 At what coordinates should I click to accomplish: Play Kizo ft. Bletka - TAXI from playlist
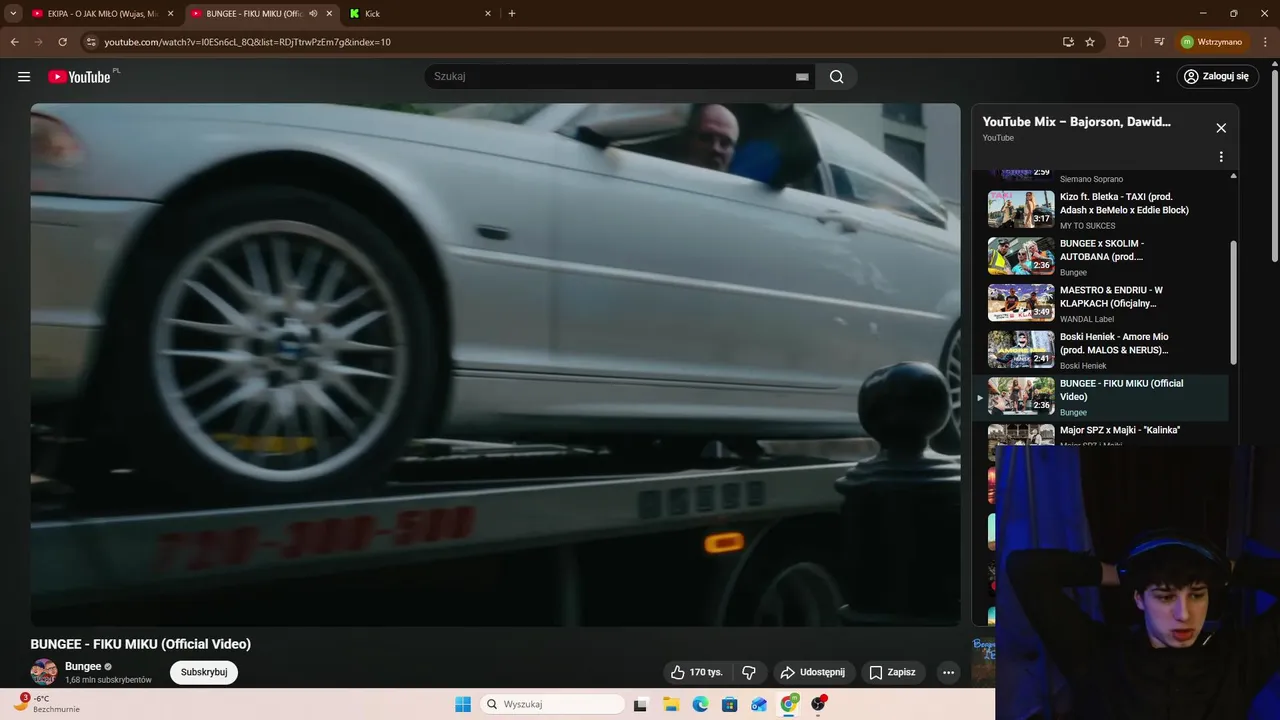[1100, 210]
